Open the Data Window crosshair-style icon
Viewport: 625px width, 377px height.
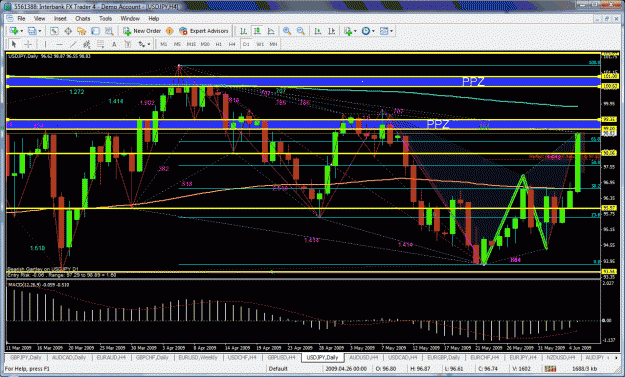pos(68,31)
